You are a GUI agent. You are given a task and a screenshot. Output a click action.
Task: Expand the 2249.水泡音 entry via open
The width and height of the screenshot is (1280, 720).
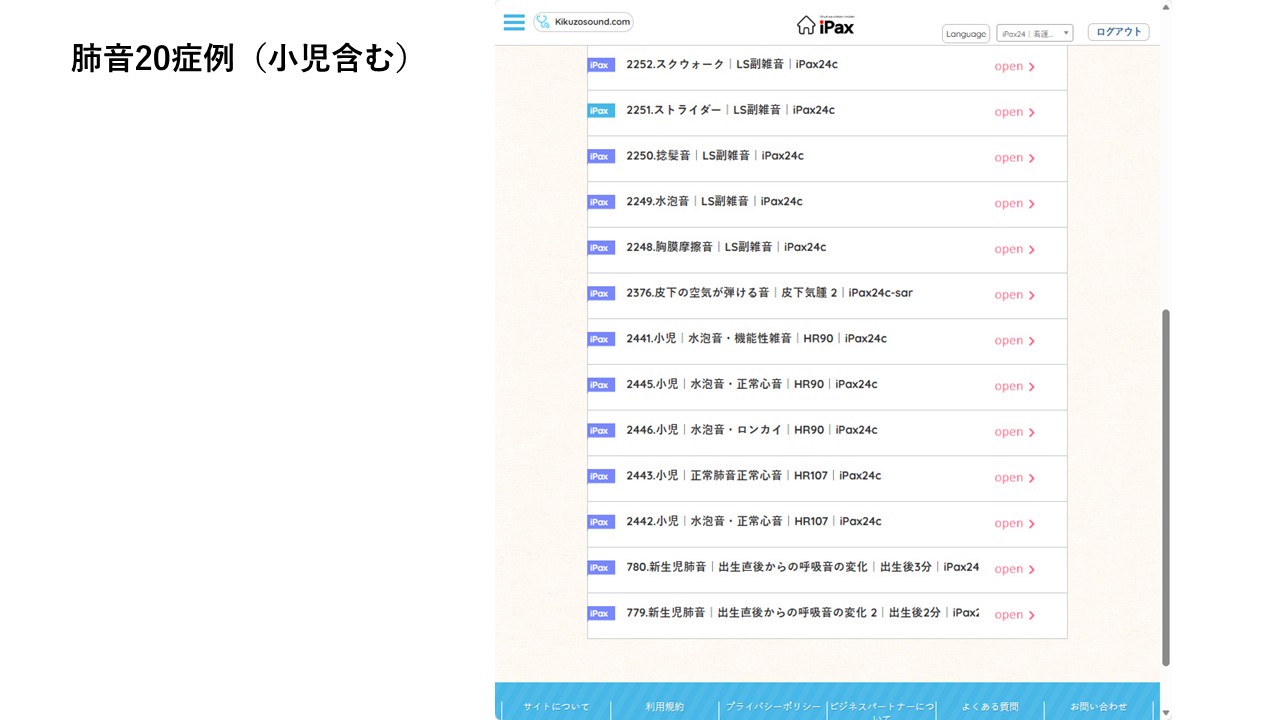coord(1014,203)
